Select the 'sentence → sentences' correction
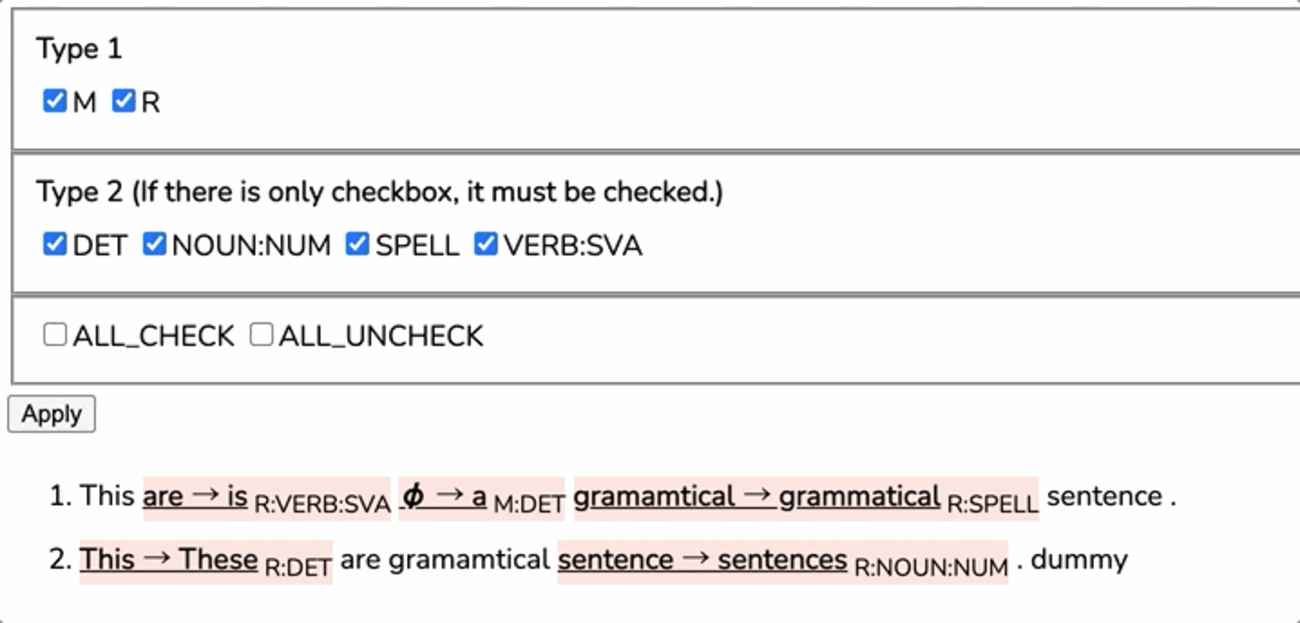The width and height of the screenshot is (1300, 623). coord(702,560)
